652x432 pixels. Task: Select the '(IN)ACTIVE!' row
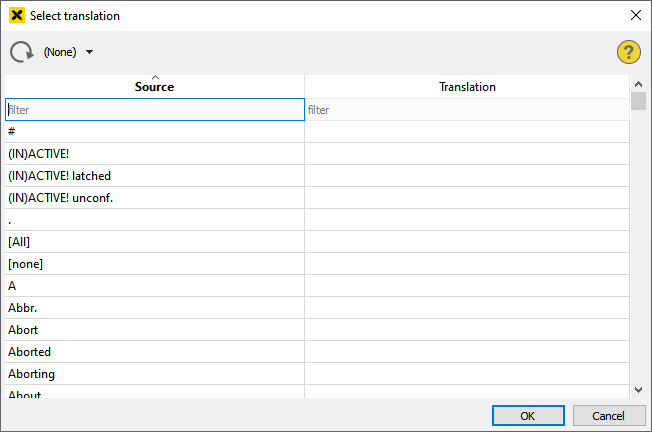[317, 154]
